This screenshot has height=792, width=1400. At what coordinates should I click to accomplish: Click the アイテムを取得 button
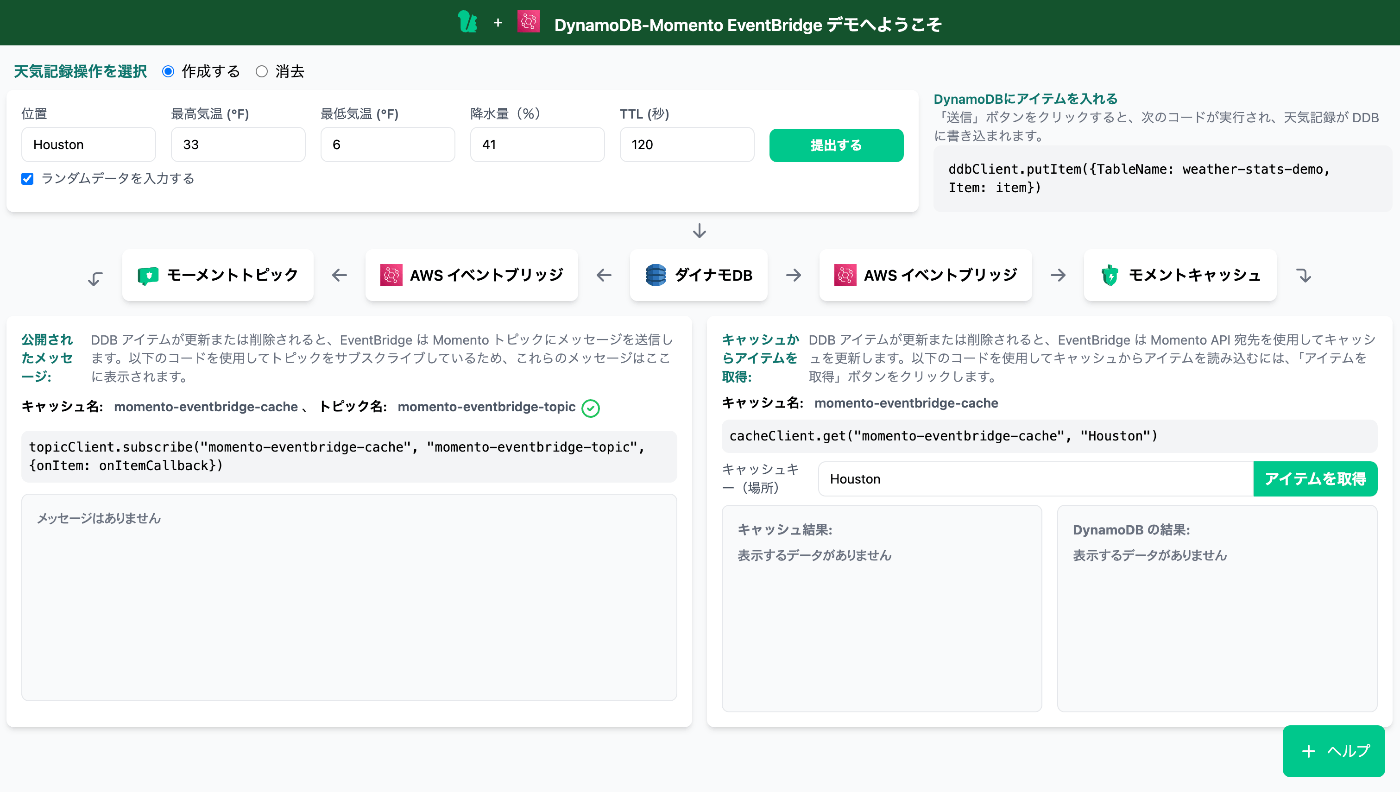(1315, 479)
